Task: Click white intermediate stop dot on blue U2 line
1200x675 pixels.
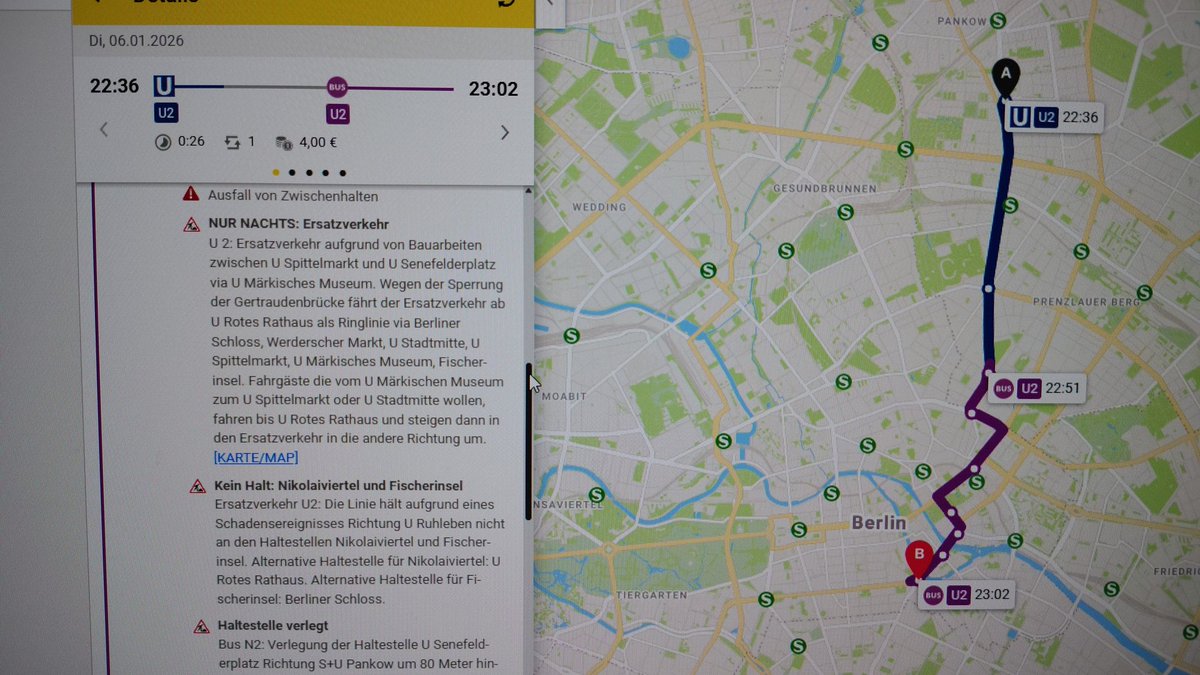Action: click(x=988, y=288)
